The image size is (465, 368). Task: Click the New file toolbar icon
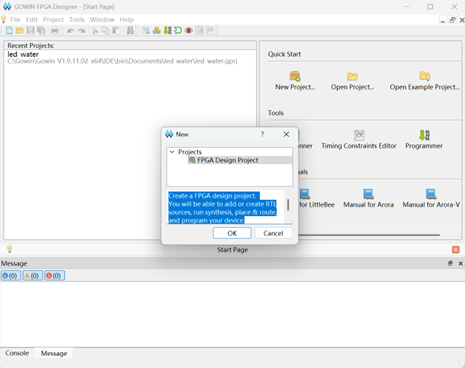[9, 31]
